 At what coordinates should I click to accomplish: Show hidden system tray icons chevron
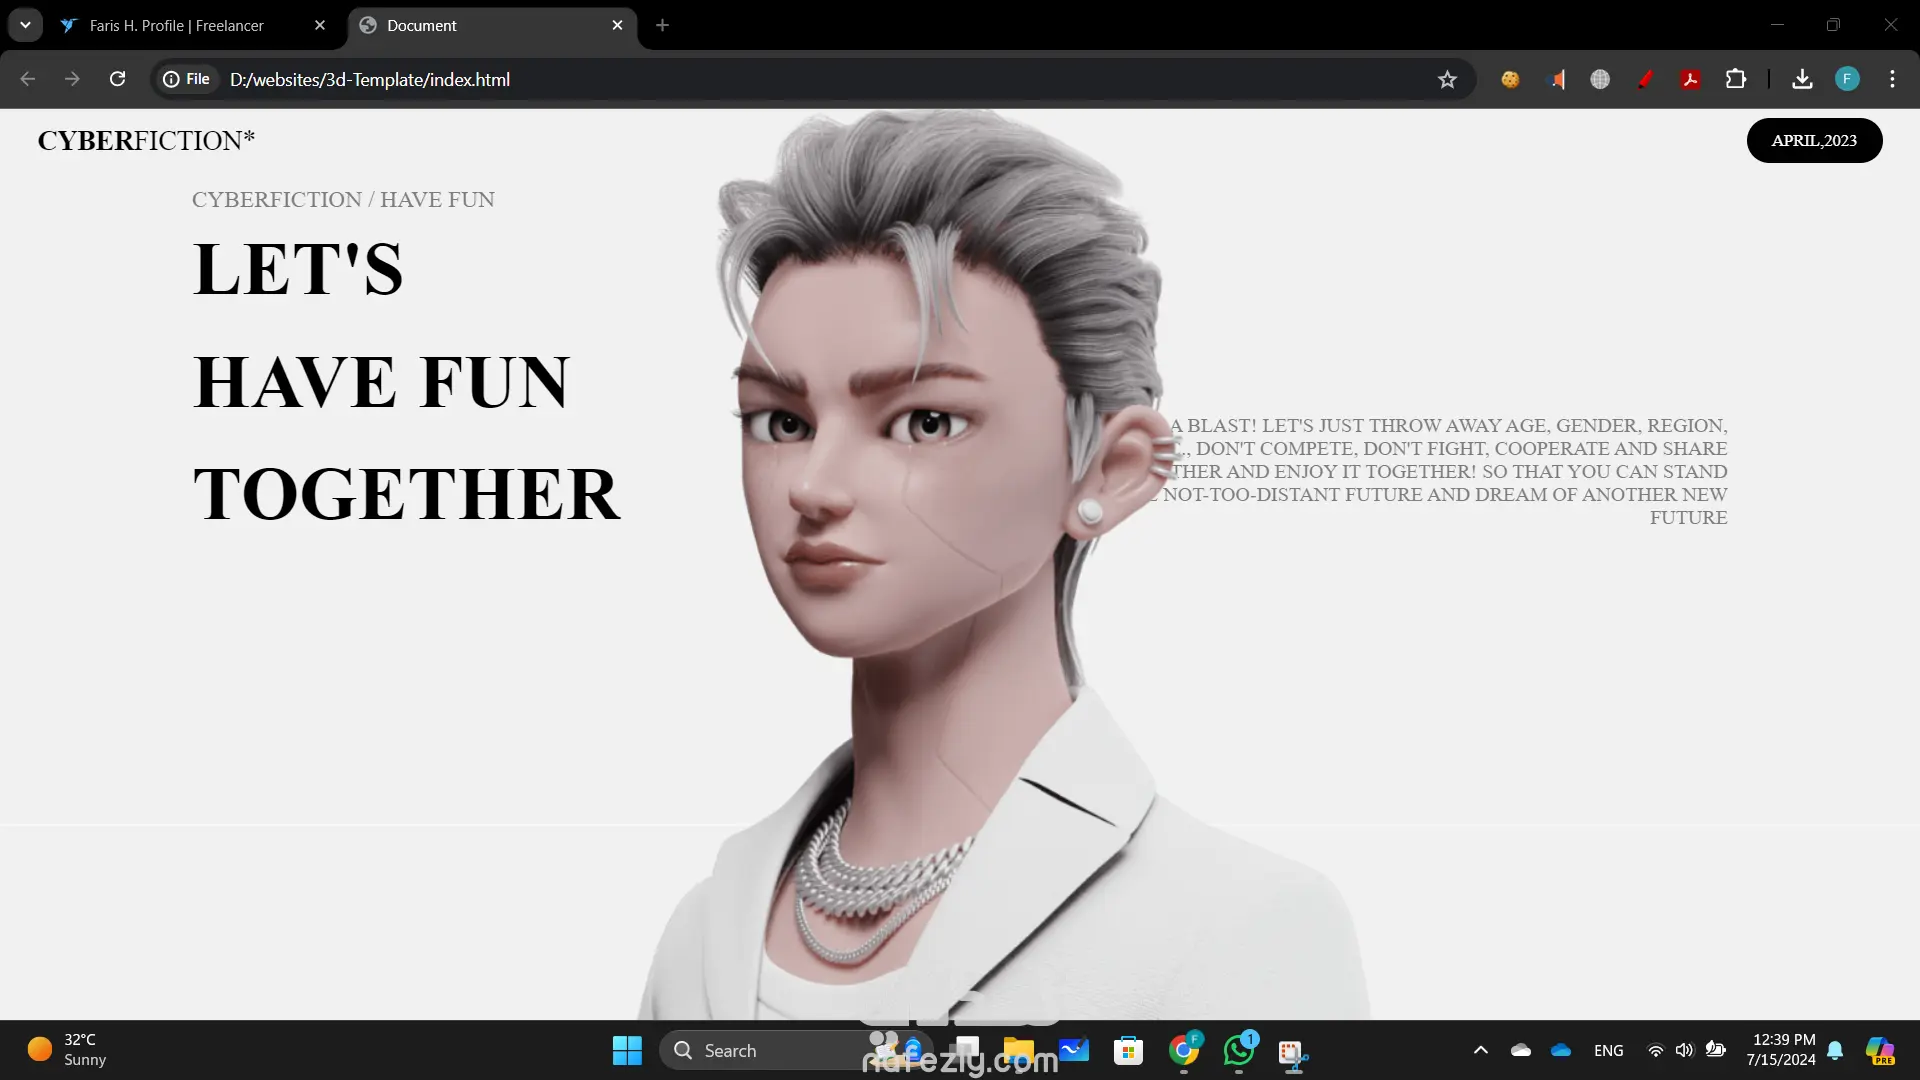tap(1481, 1050)
